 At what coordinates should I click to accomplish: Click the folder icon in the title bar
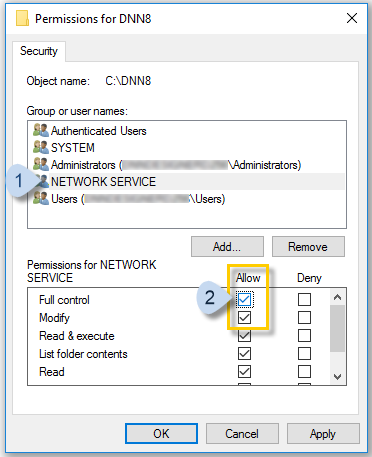pyautogui.click(x=23, y=18)
